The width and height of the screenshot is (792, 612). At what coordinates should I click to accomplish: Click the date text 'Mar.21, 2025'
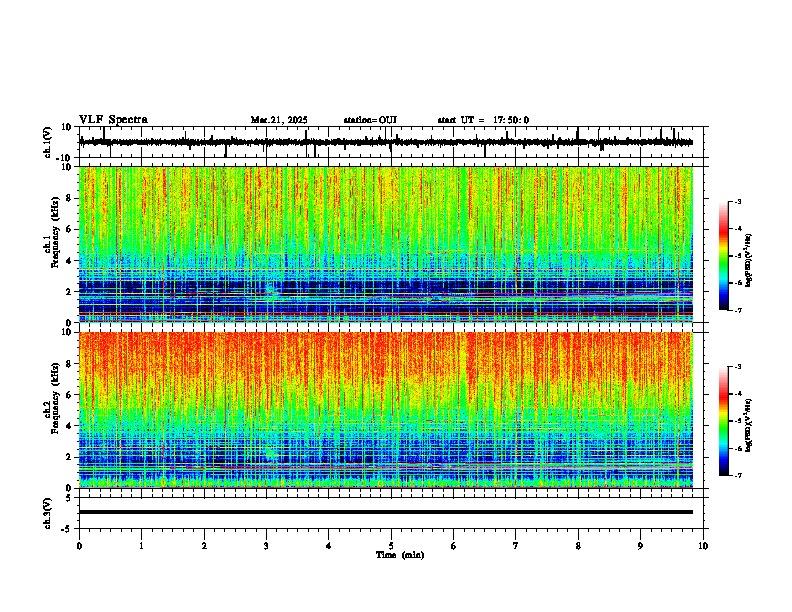pyautogui.click(x=279, y=120)
